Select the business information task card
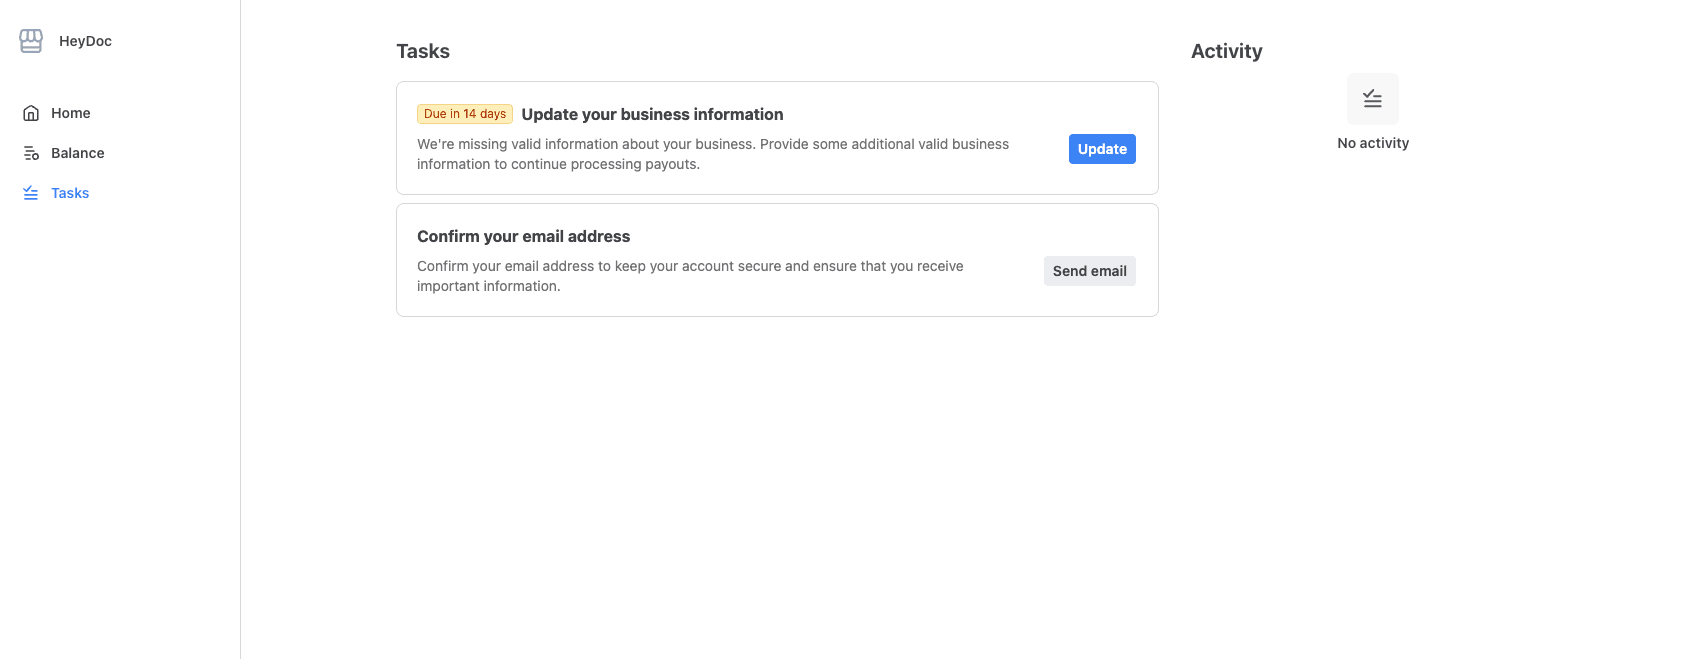The width and height of the screenshot is (1706, 659). click(777, 137)
